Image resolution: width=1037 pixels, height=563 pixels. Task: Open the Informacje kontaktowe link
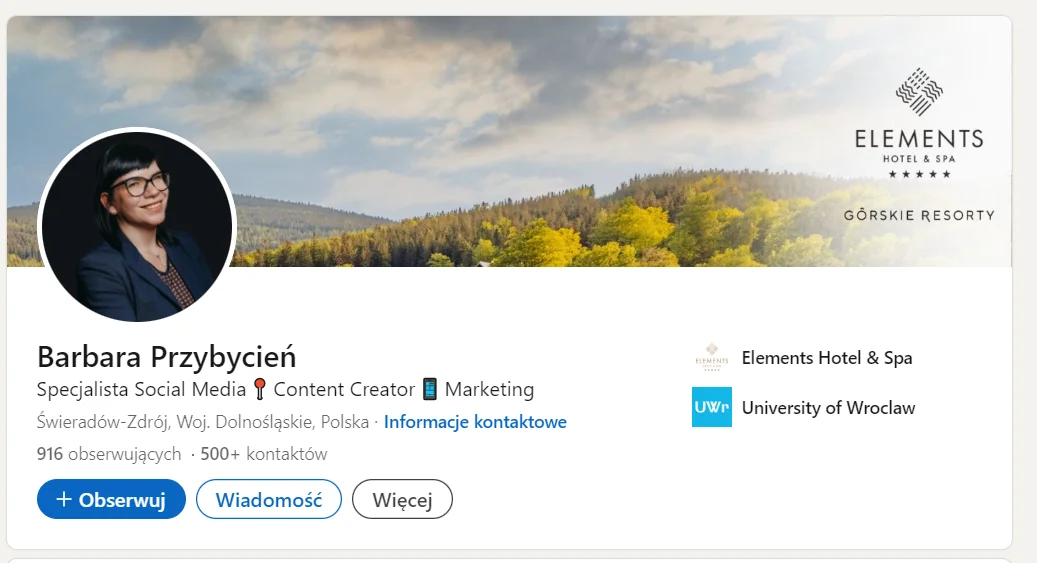point(475,421)
